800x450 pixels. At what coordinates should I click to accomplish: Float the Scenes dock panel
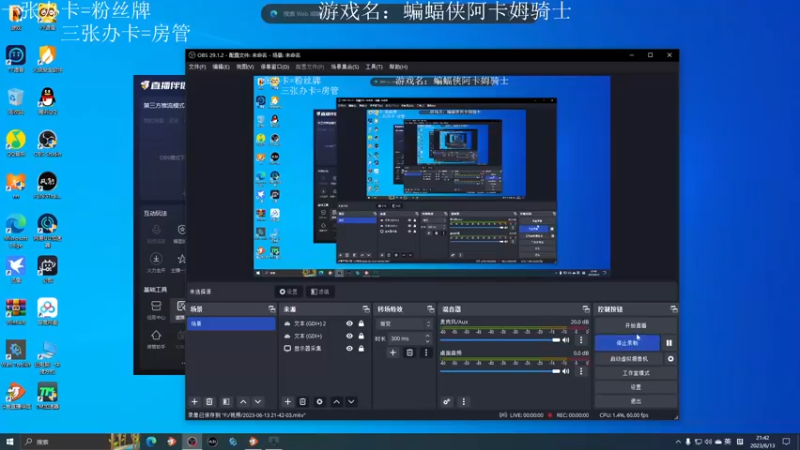click(271, 309)
